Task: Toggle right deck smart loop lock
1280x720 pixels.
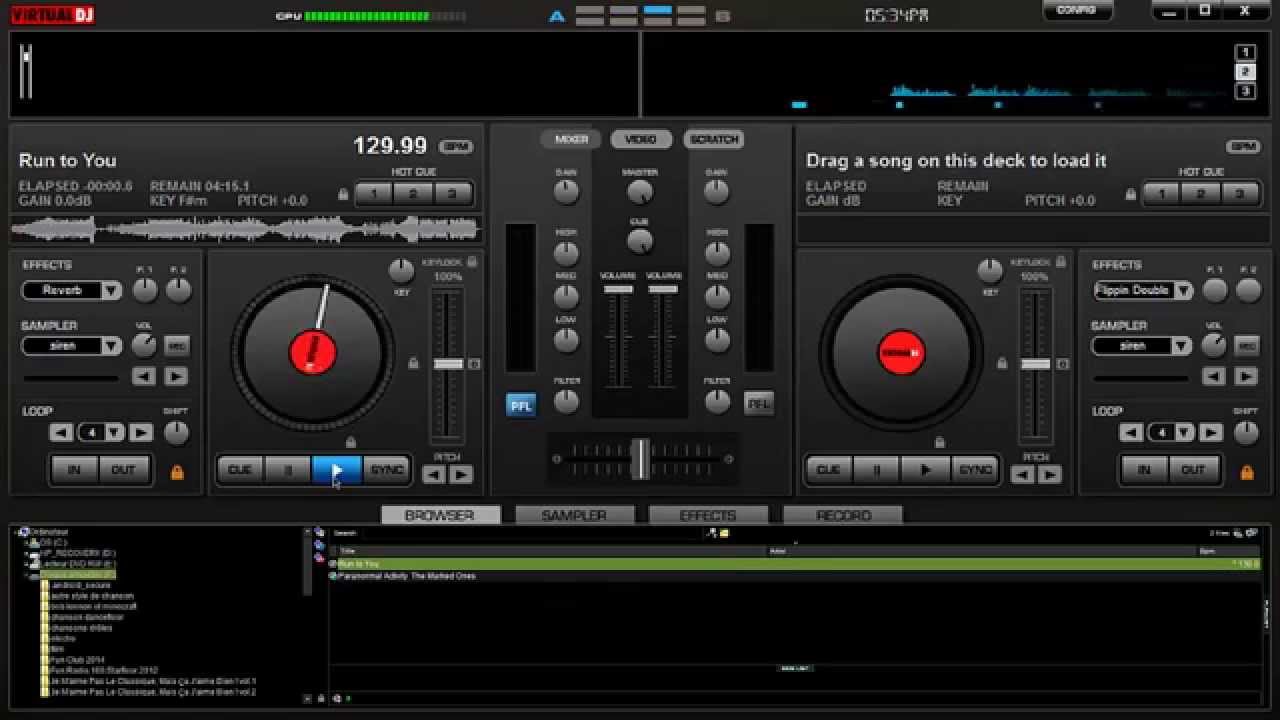Action: click(x=1247, y=472)
